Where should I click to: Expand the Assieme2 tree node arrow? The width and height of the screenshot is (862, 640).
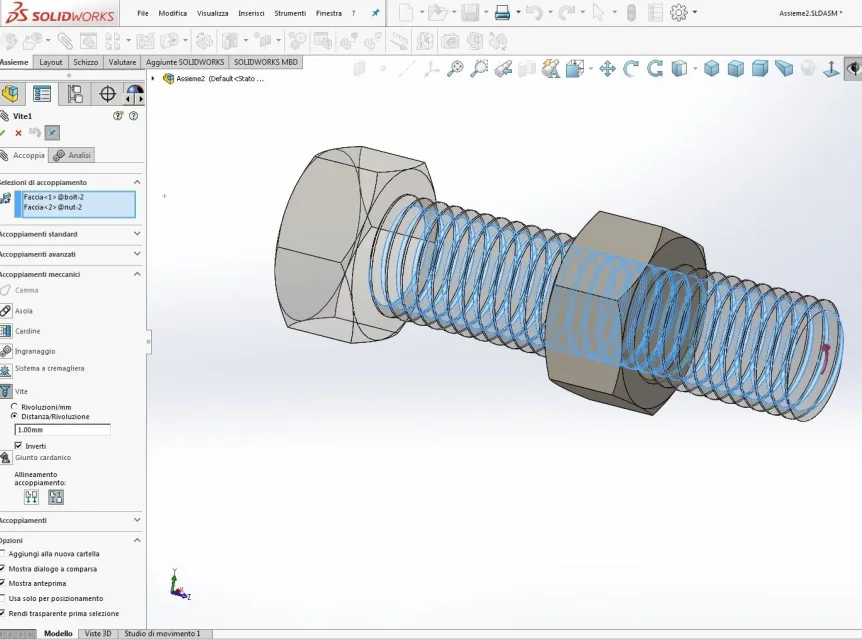click(153, 79)
